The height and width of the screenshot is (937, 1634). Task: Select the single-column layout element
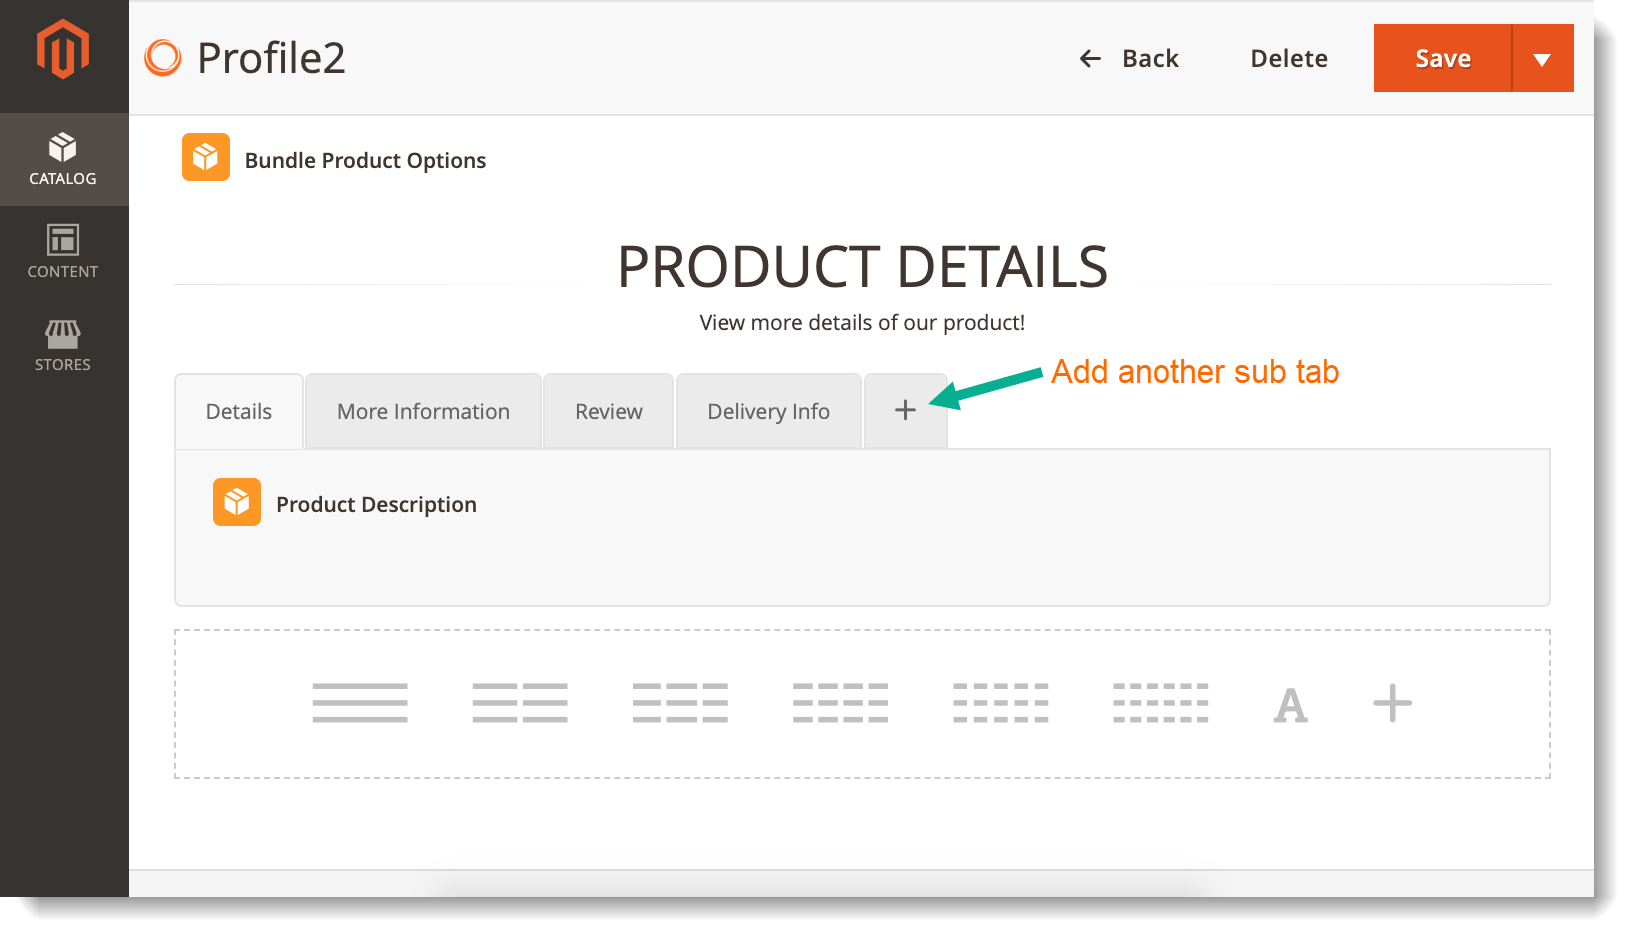[360, 703]
